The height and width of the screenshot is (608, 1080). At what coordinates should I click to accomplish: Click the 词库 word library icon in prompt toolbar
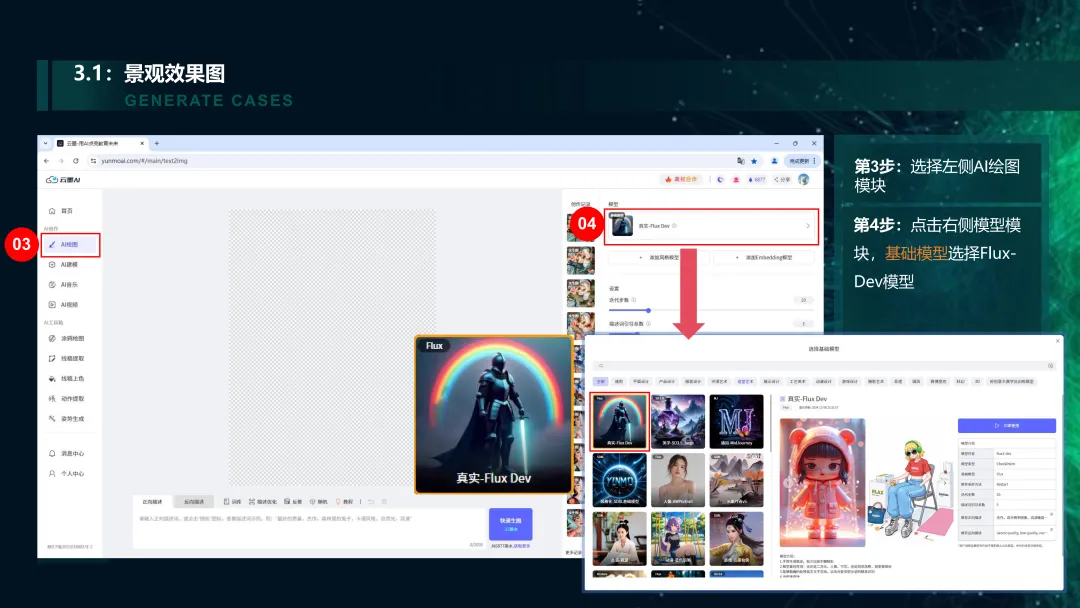tap(227, 501)
